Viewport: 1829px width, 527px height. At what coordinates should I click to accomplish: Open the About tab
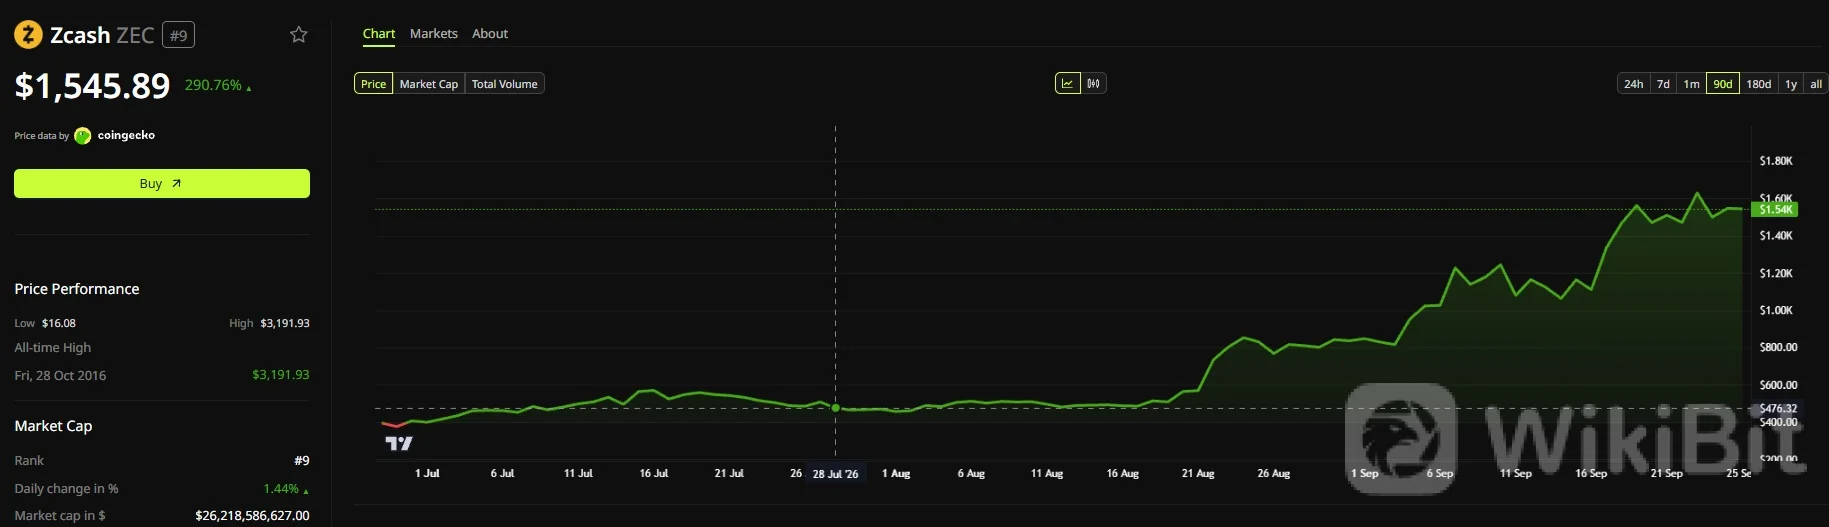coord(490,33)
